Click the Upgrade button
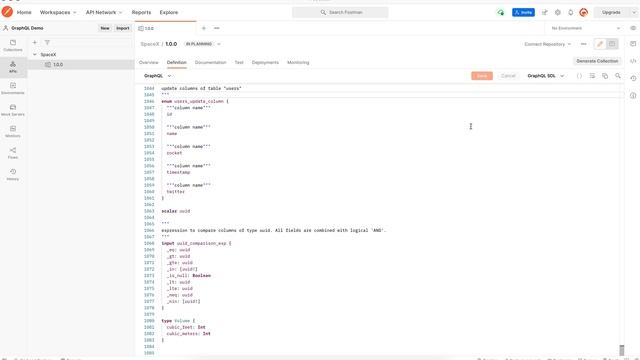The width and height of the screenshot is (640, 360). point(611,12)
